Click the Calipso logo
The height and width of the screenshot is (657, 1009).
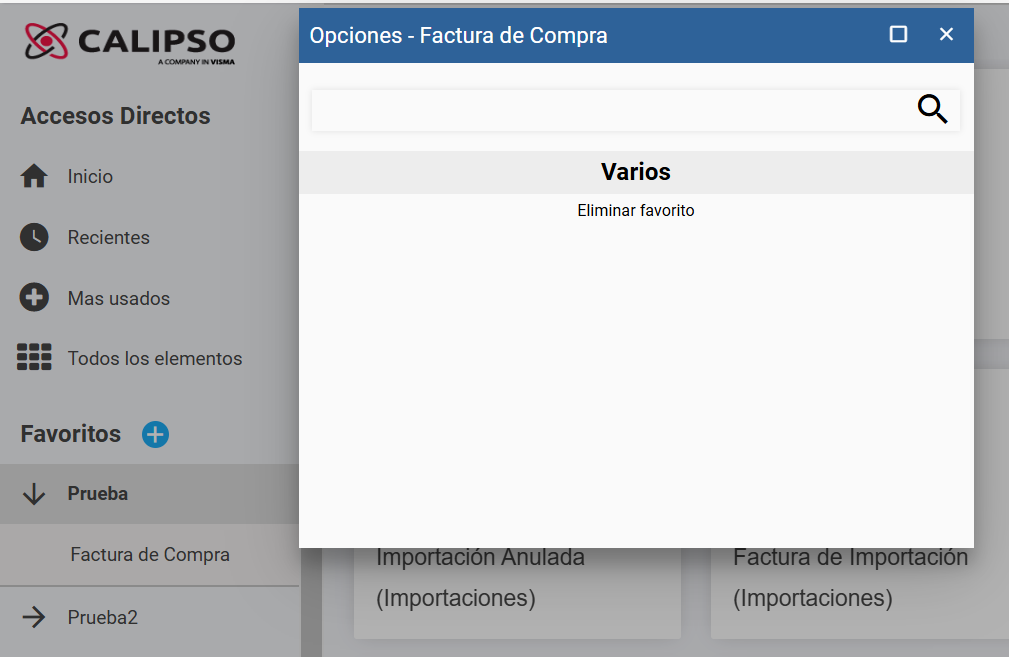[x=129, y=43]
